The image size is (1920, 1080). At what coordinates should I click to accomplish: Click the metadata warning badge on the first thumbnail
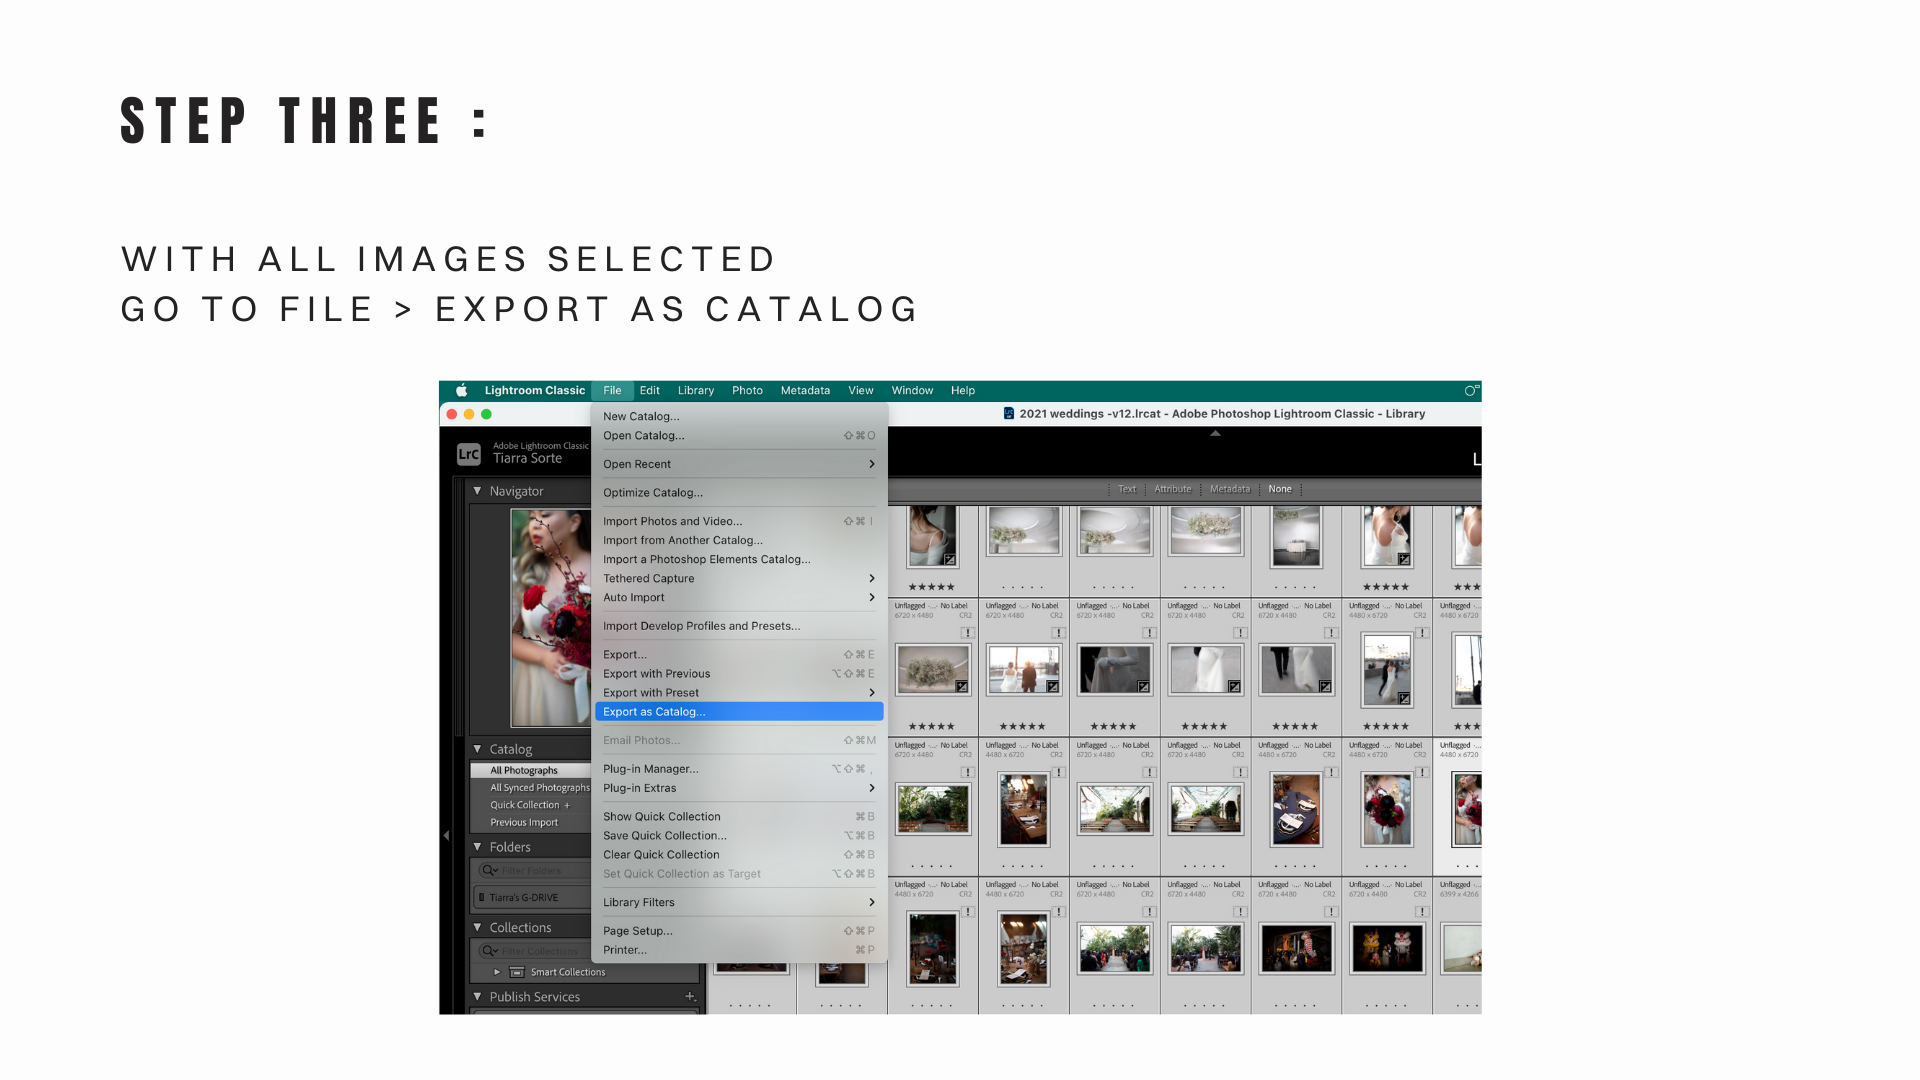click(x=967, y=633)
